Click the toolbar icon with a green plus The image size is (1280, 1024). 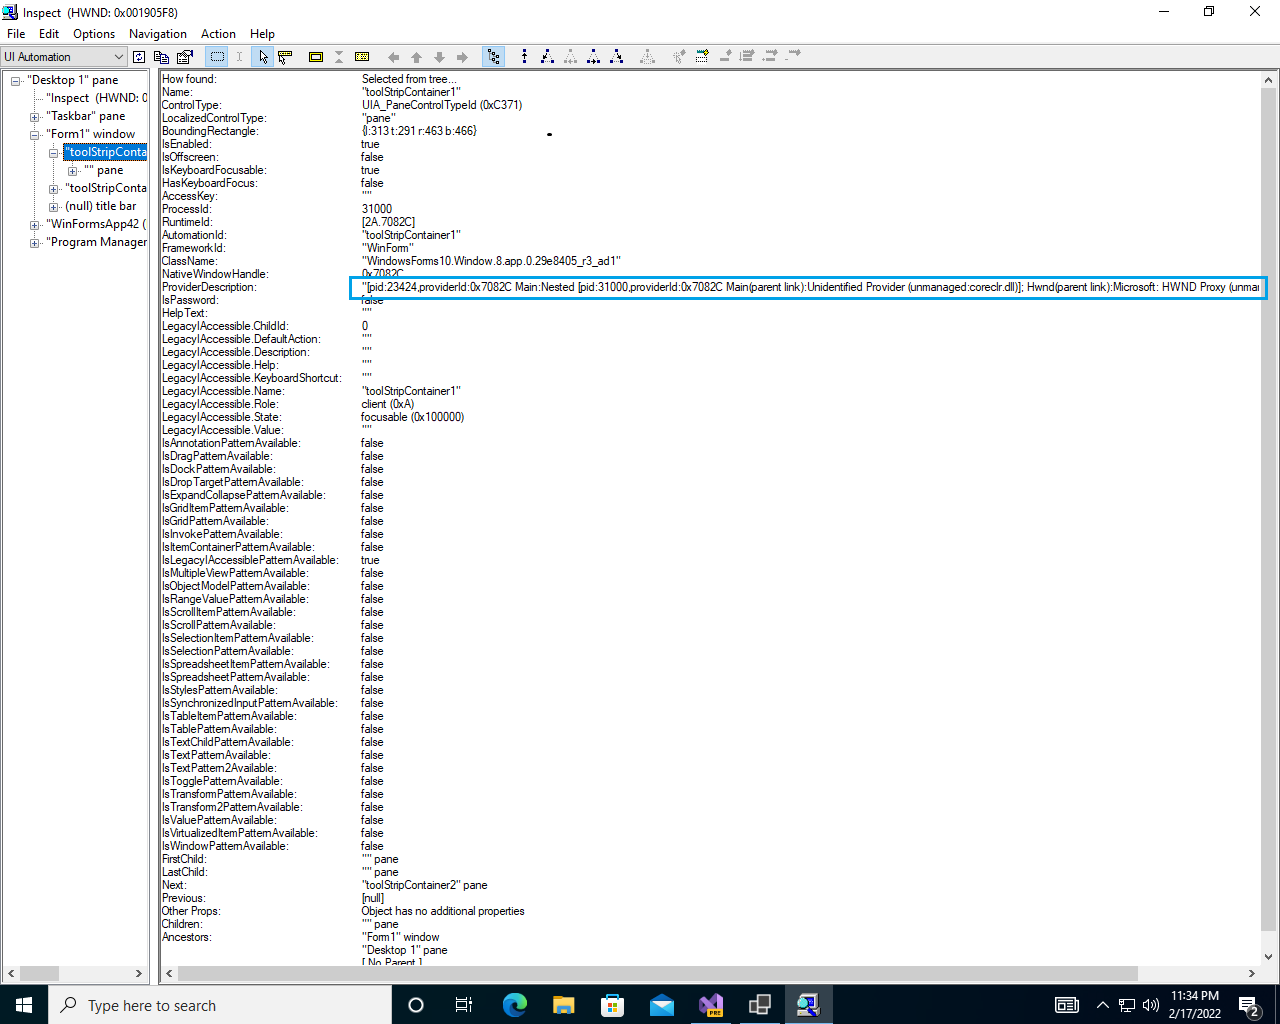pos(702,57)
